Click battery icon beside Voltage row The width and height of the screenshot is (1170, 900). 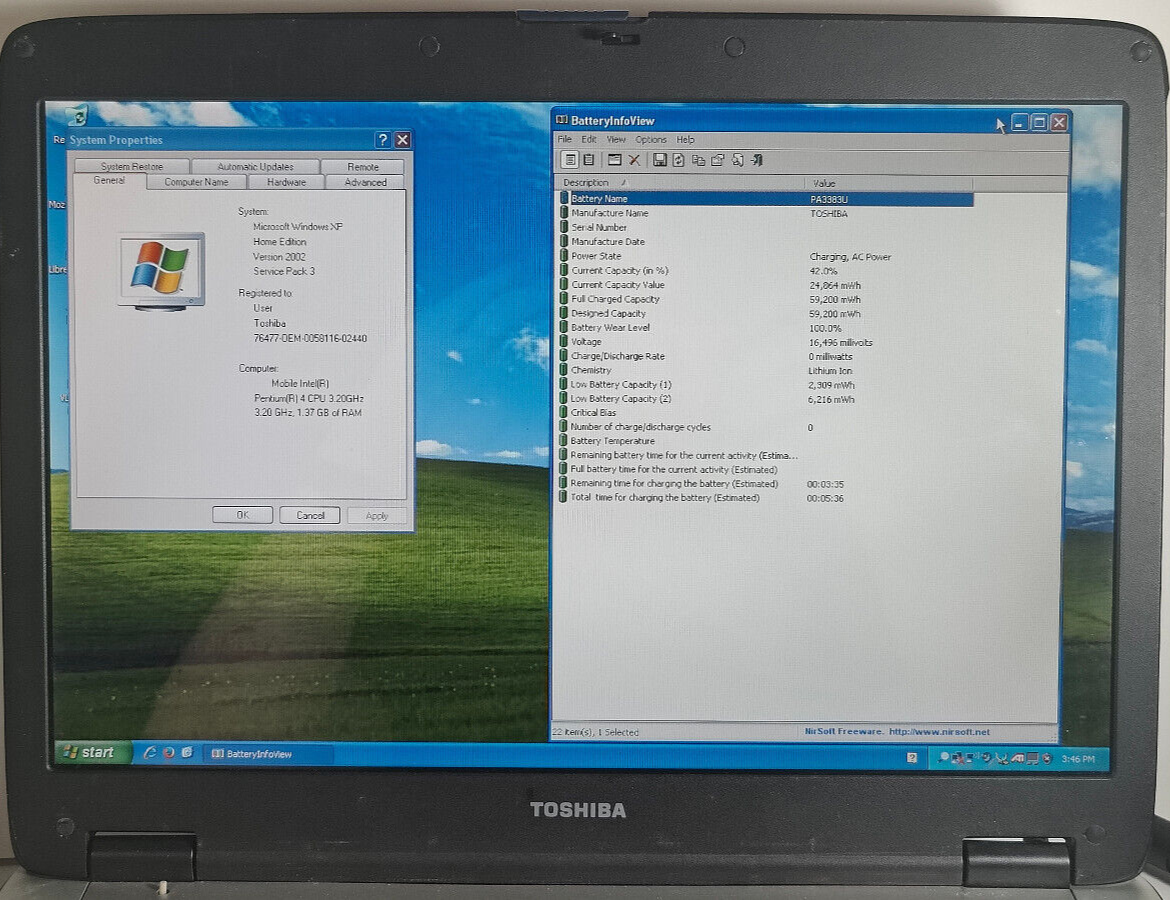pos(563,341)
